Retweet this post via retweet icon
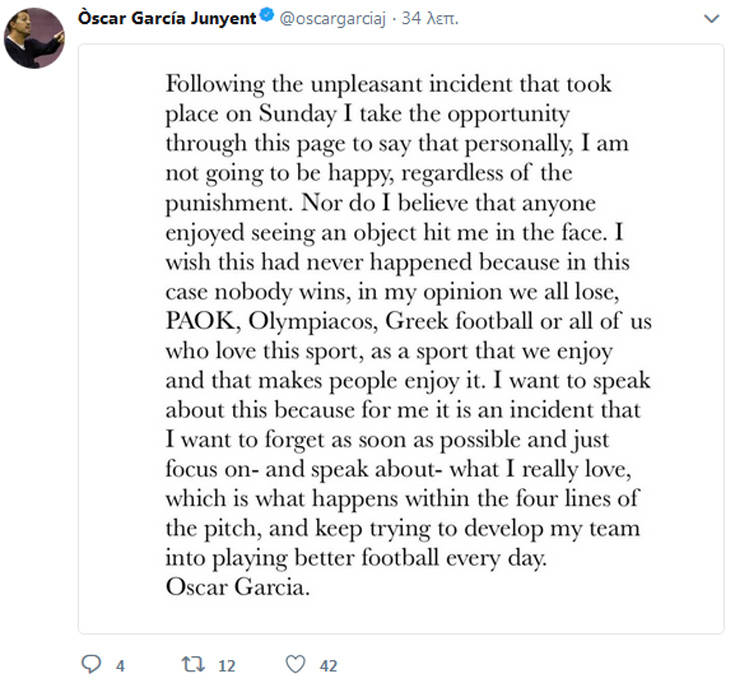This screenshot has height=683, width=735. [x=190, y=664]
